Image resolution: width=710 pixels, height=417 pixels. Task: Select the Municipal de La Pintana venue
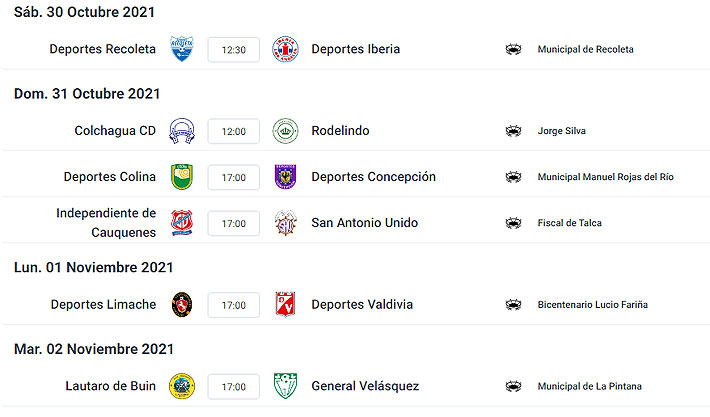click(x=589, y=386)
